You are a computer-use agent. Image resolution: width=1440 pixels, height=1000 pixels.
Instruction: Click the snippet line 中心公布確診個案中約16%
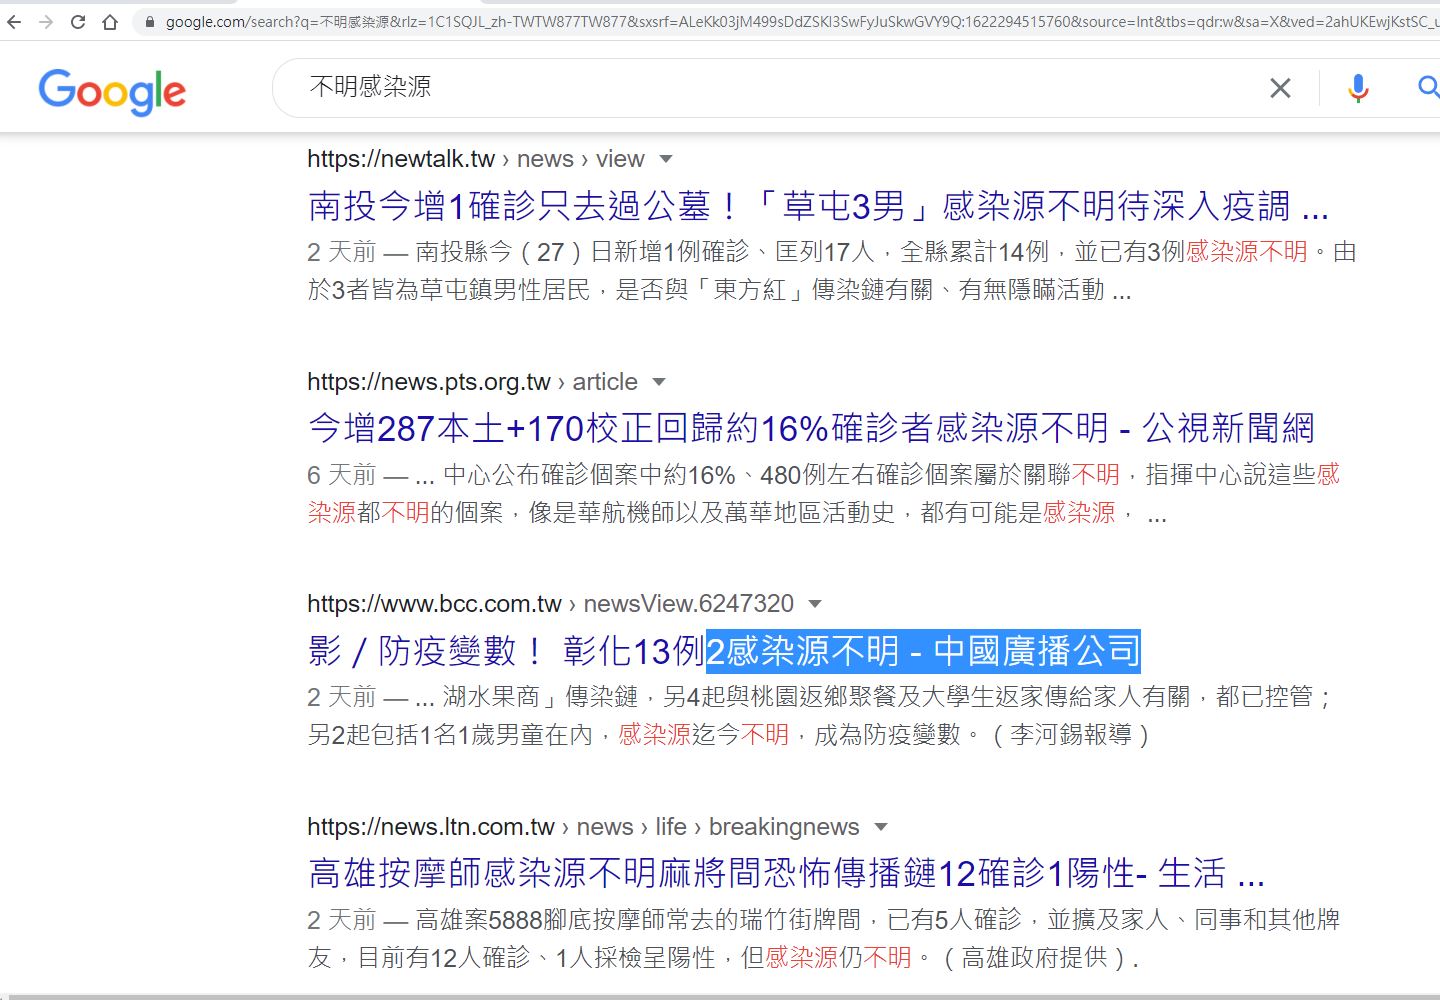click(x=823, y=475)
